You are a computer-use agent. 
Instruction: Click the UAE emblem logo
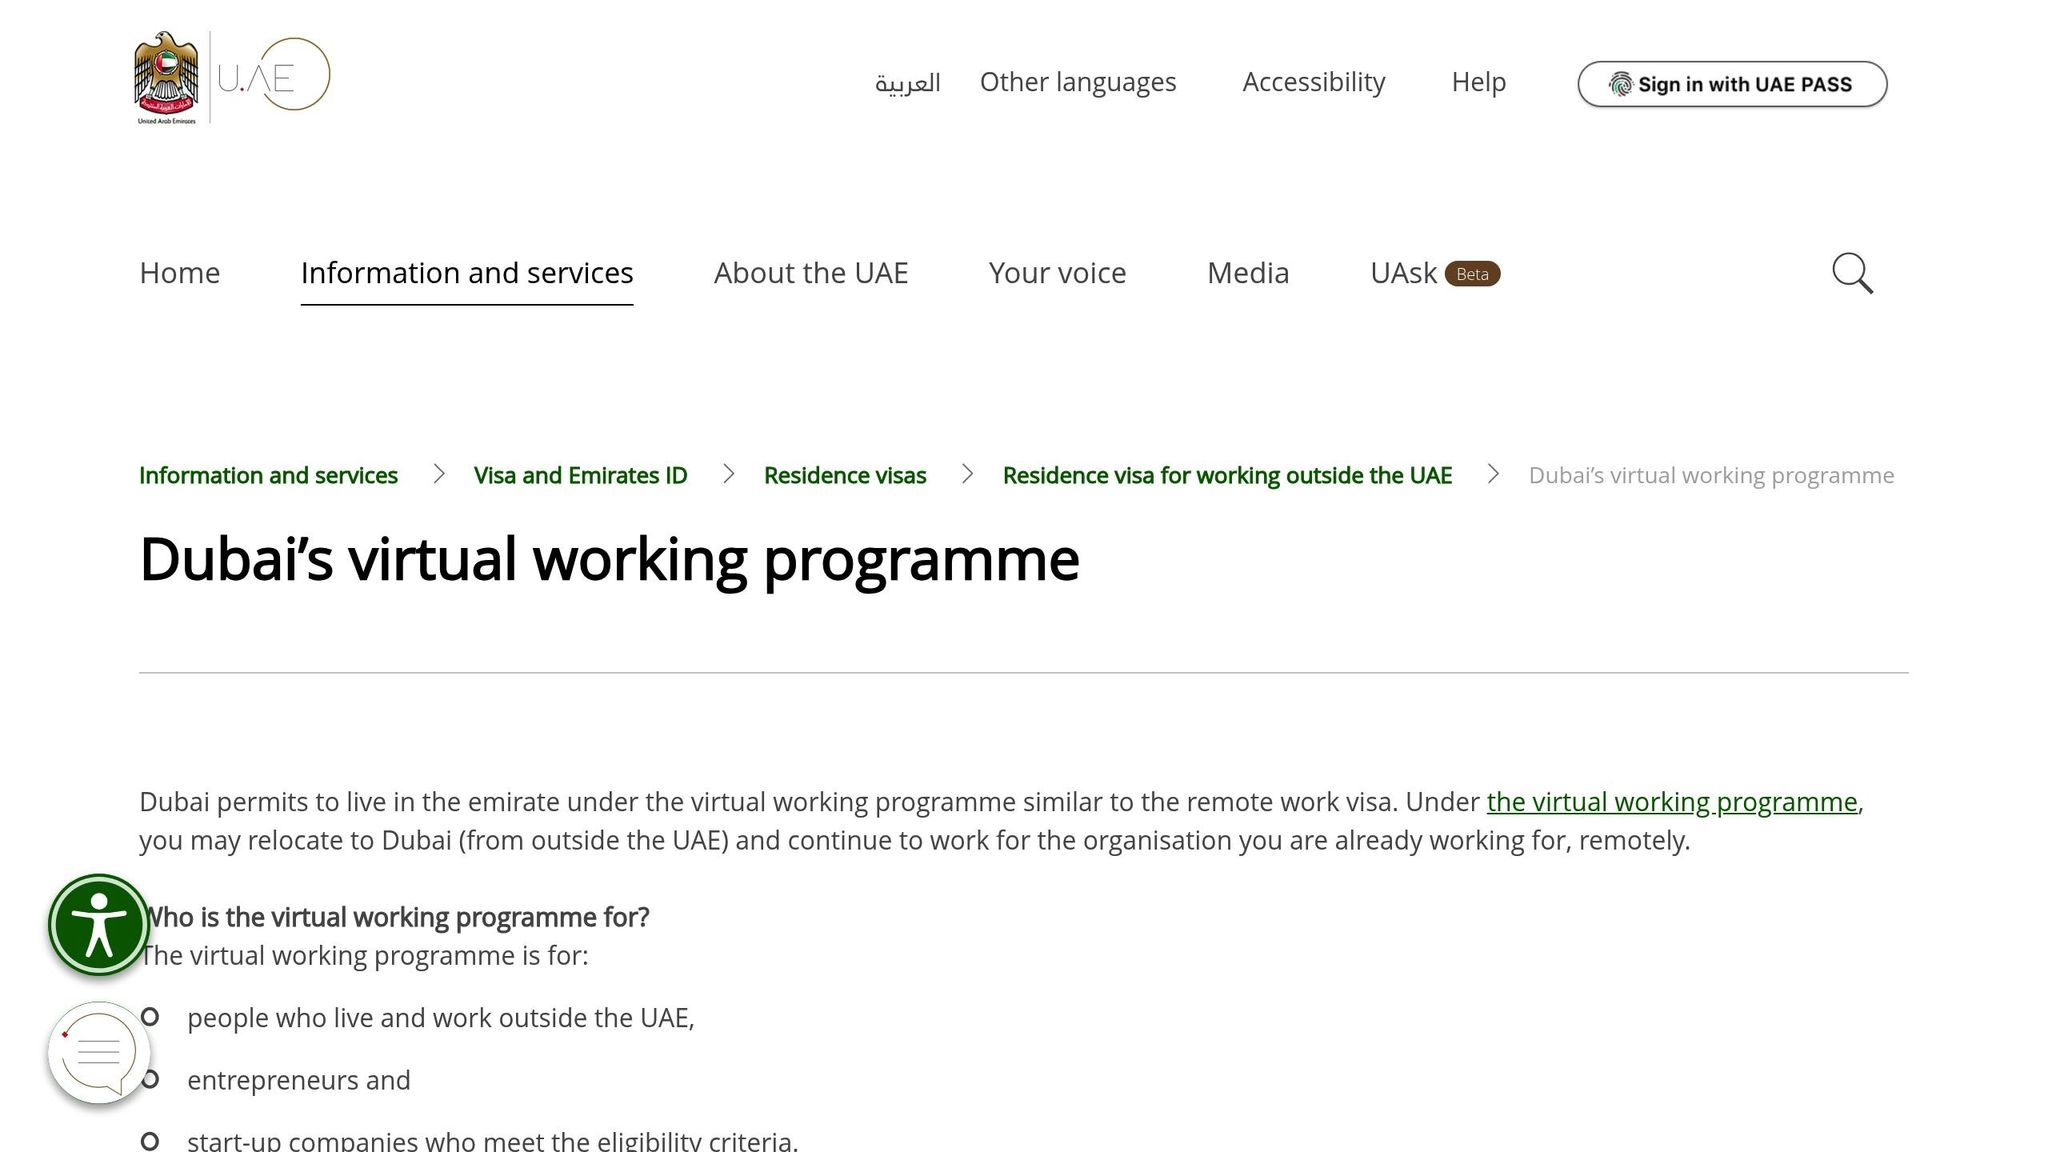[168, 72]
